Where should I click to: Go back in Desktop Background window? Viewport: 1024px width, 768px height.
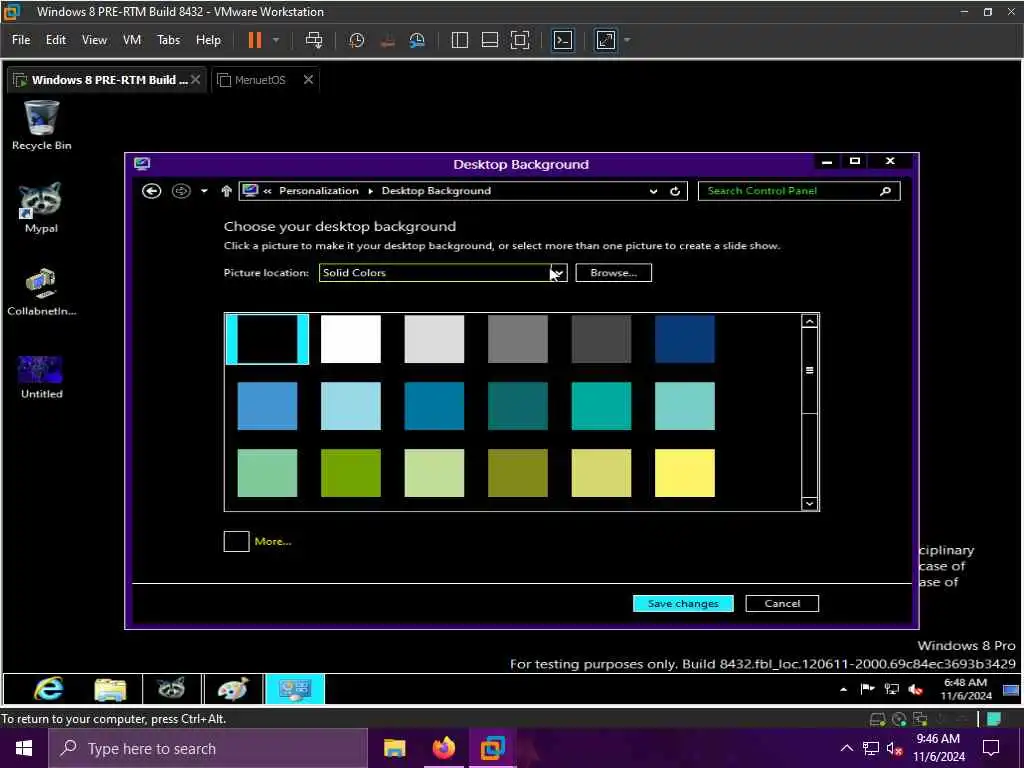point(152,191)
